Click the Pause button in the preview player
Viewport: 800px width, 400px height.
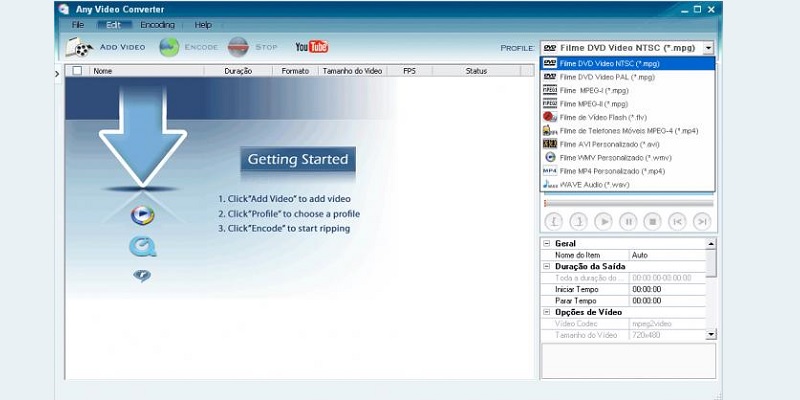628,221
